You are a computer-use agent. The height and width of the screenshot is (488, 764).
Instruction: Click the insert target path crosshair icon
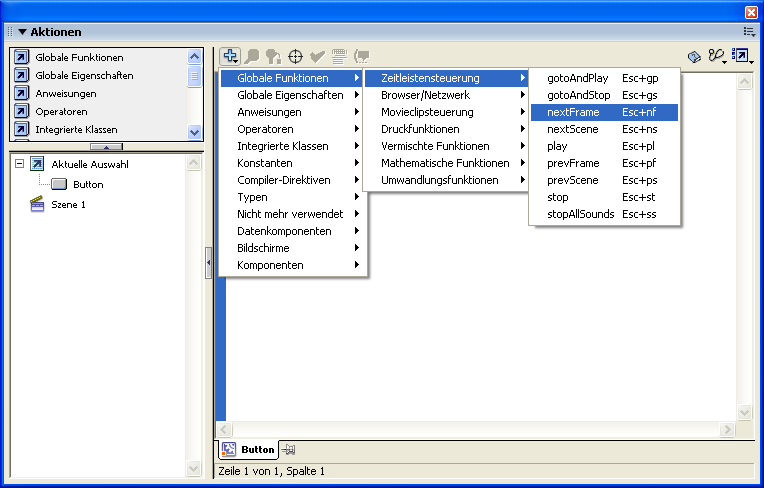296,57
